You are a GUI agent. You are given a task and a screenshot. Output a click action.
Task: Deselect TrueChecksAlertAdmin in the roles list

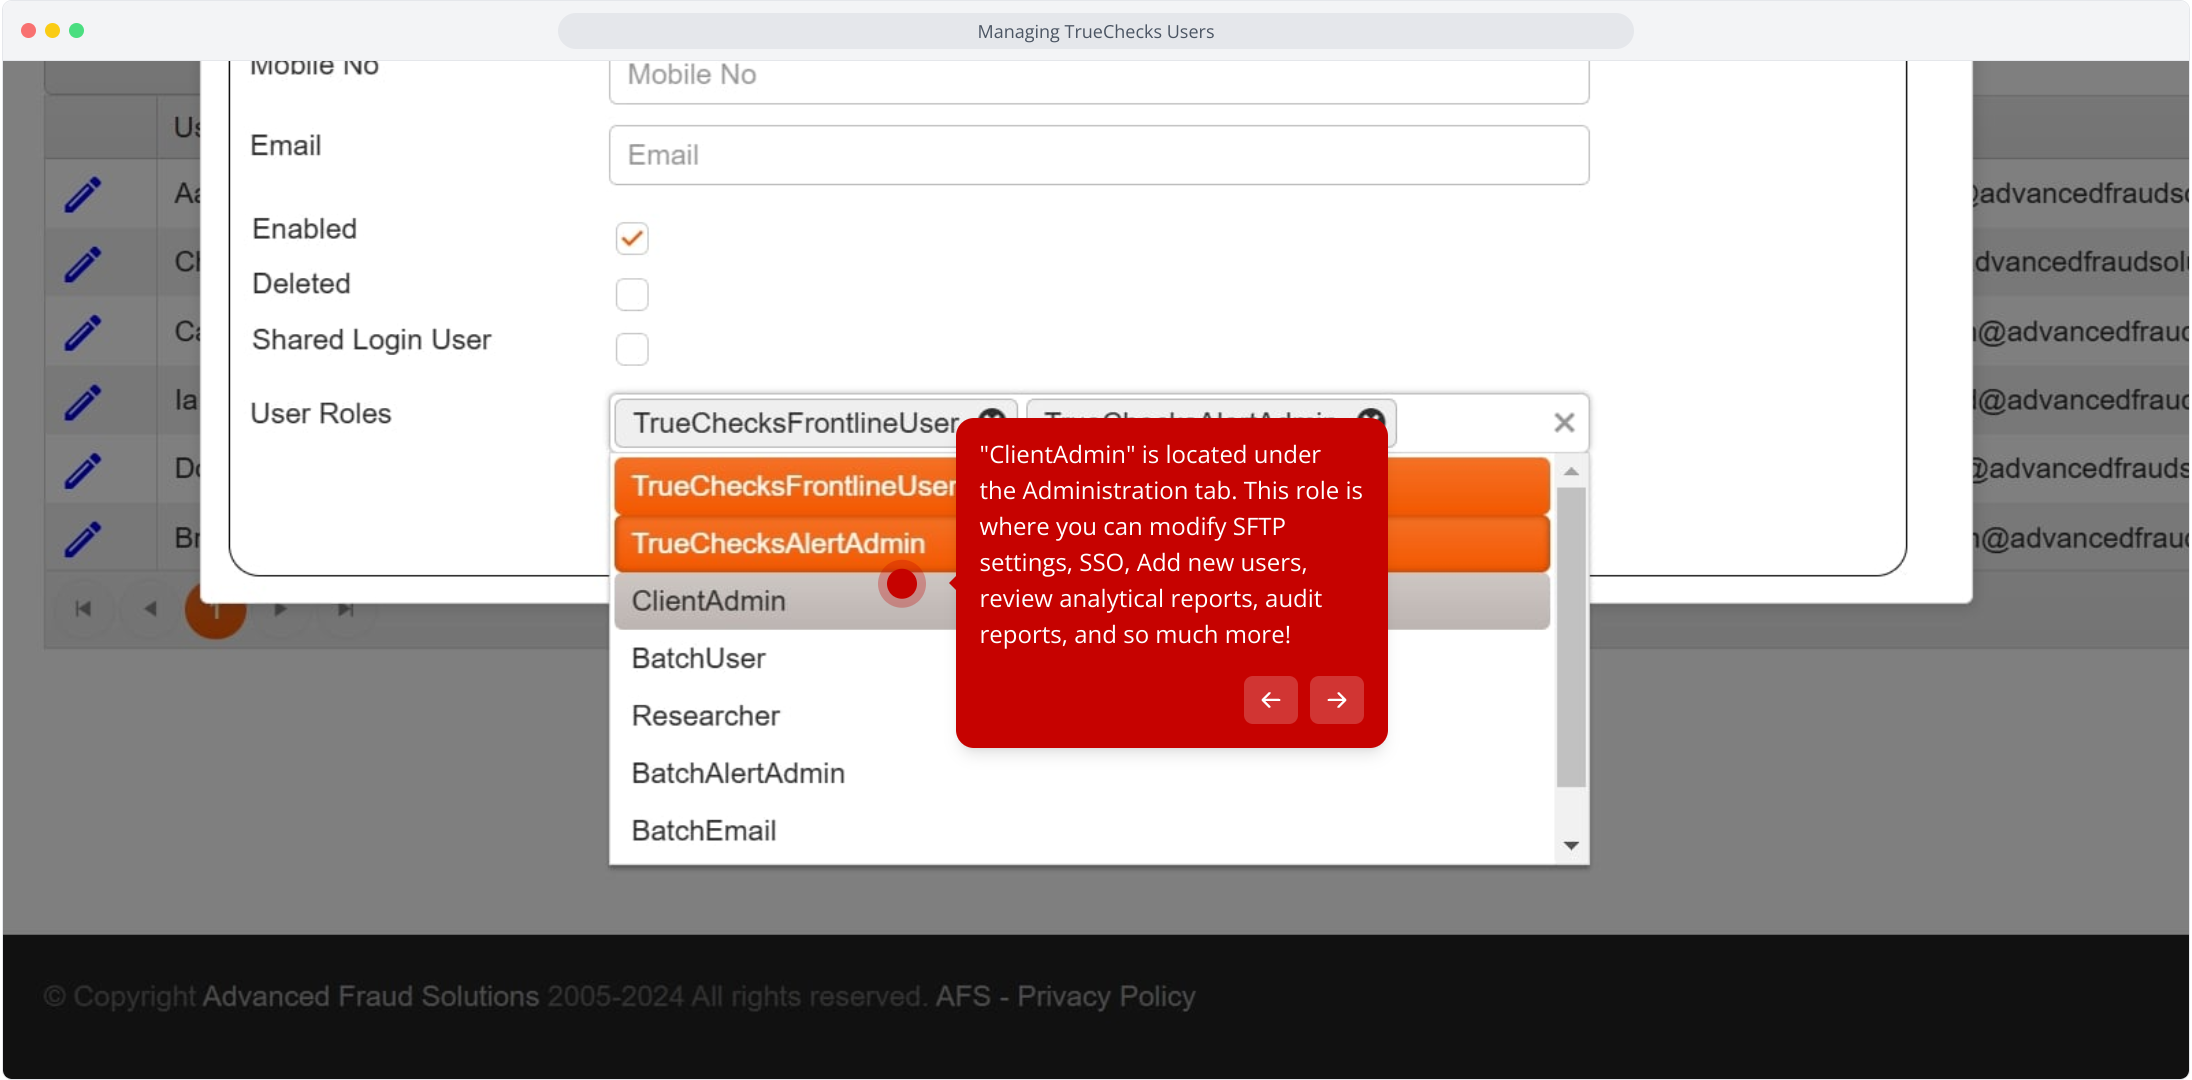(1082, 544)
